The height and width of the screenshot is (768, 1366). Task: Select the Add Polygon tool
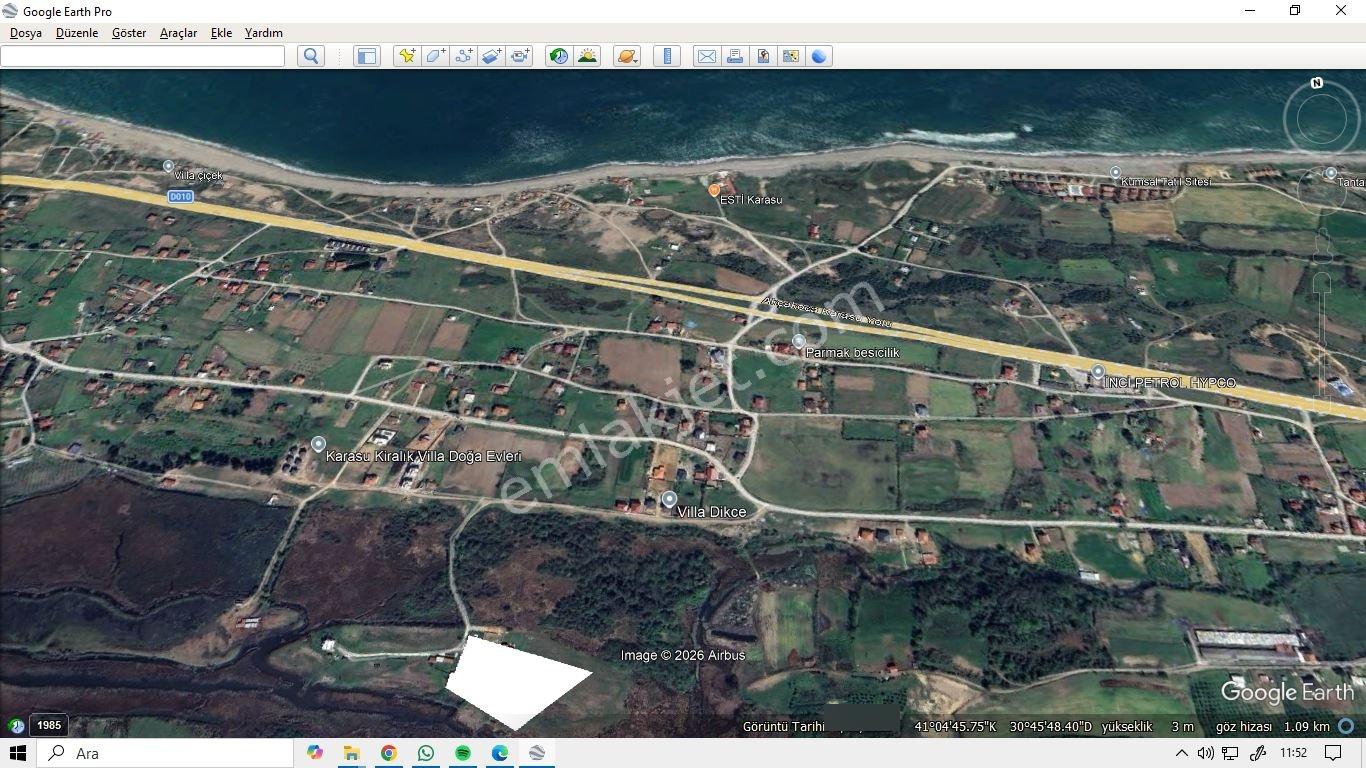[435, 56]
